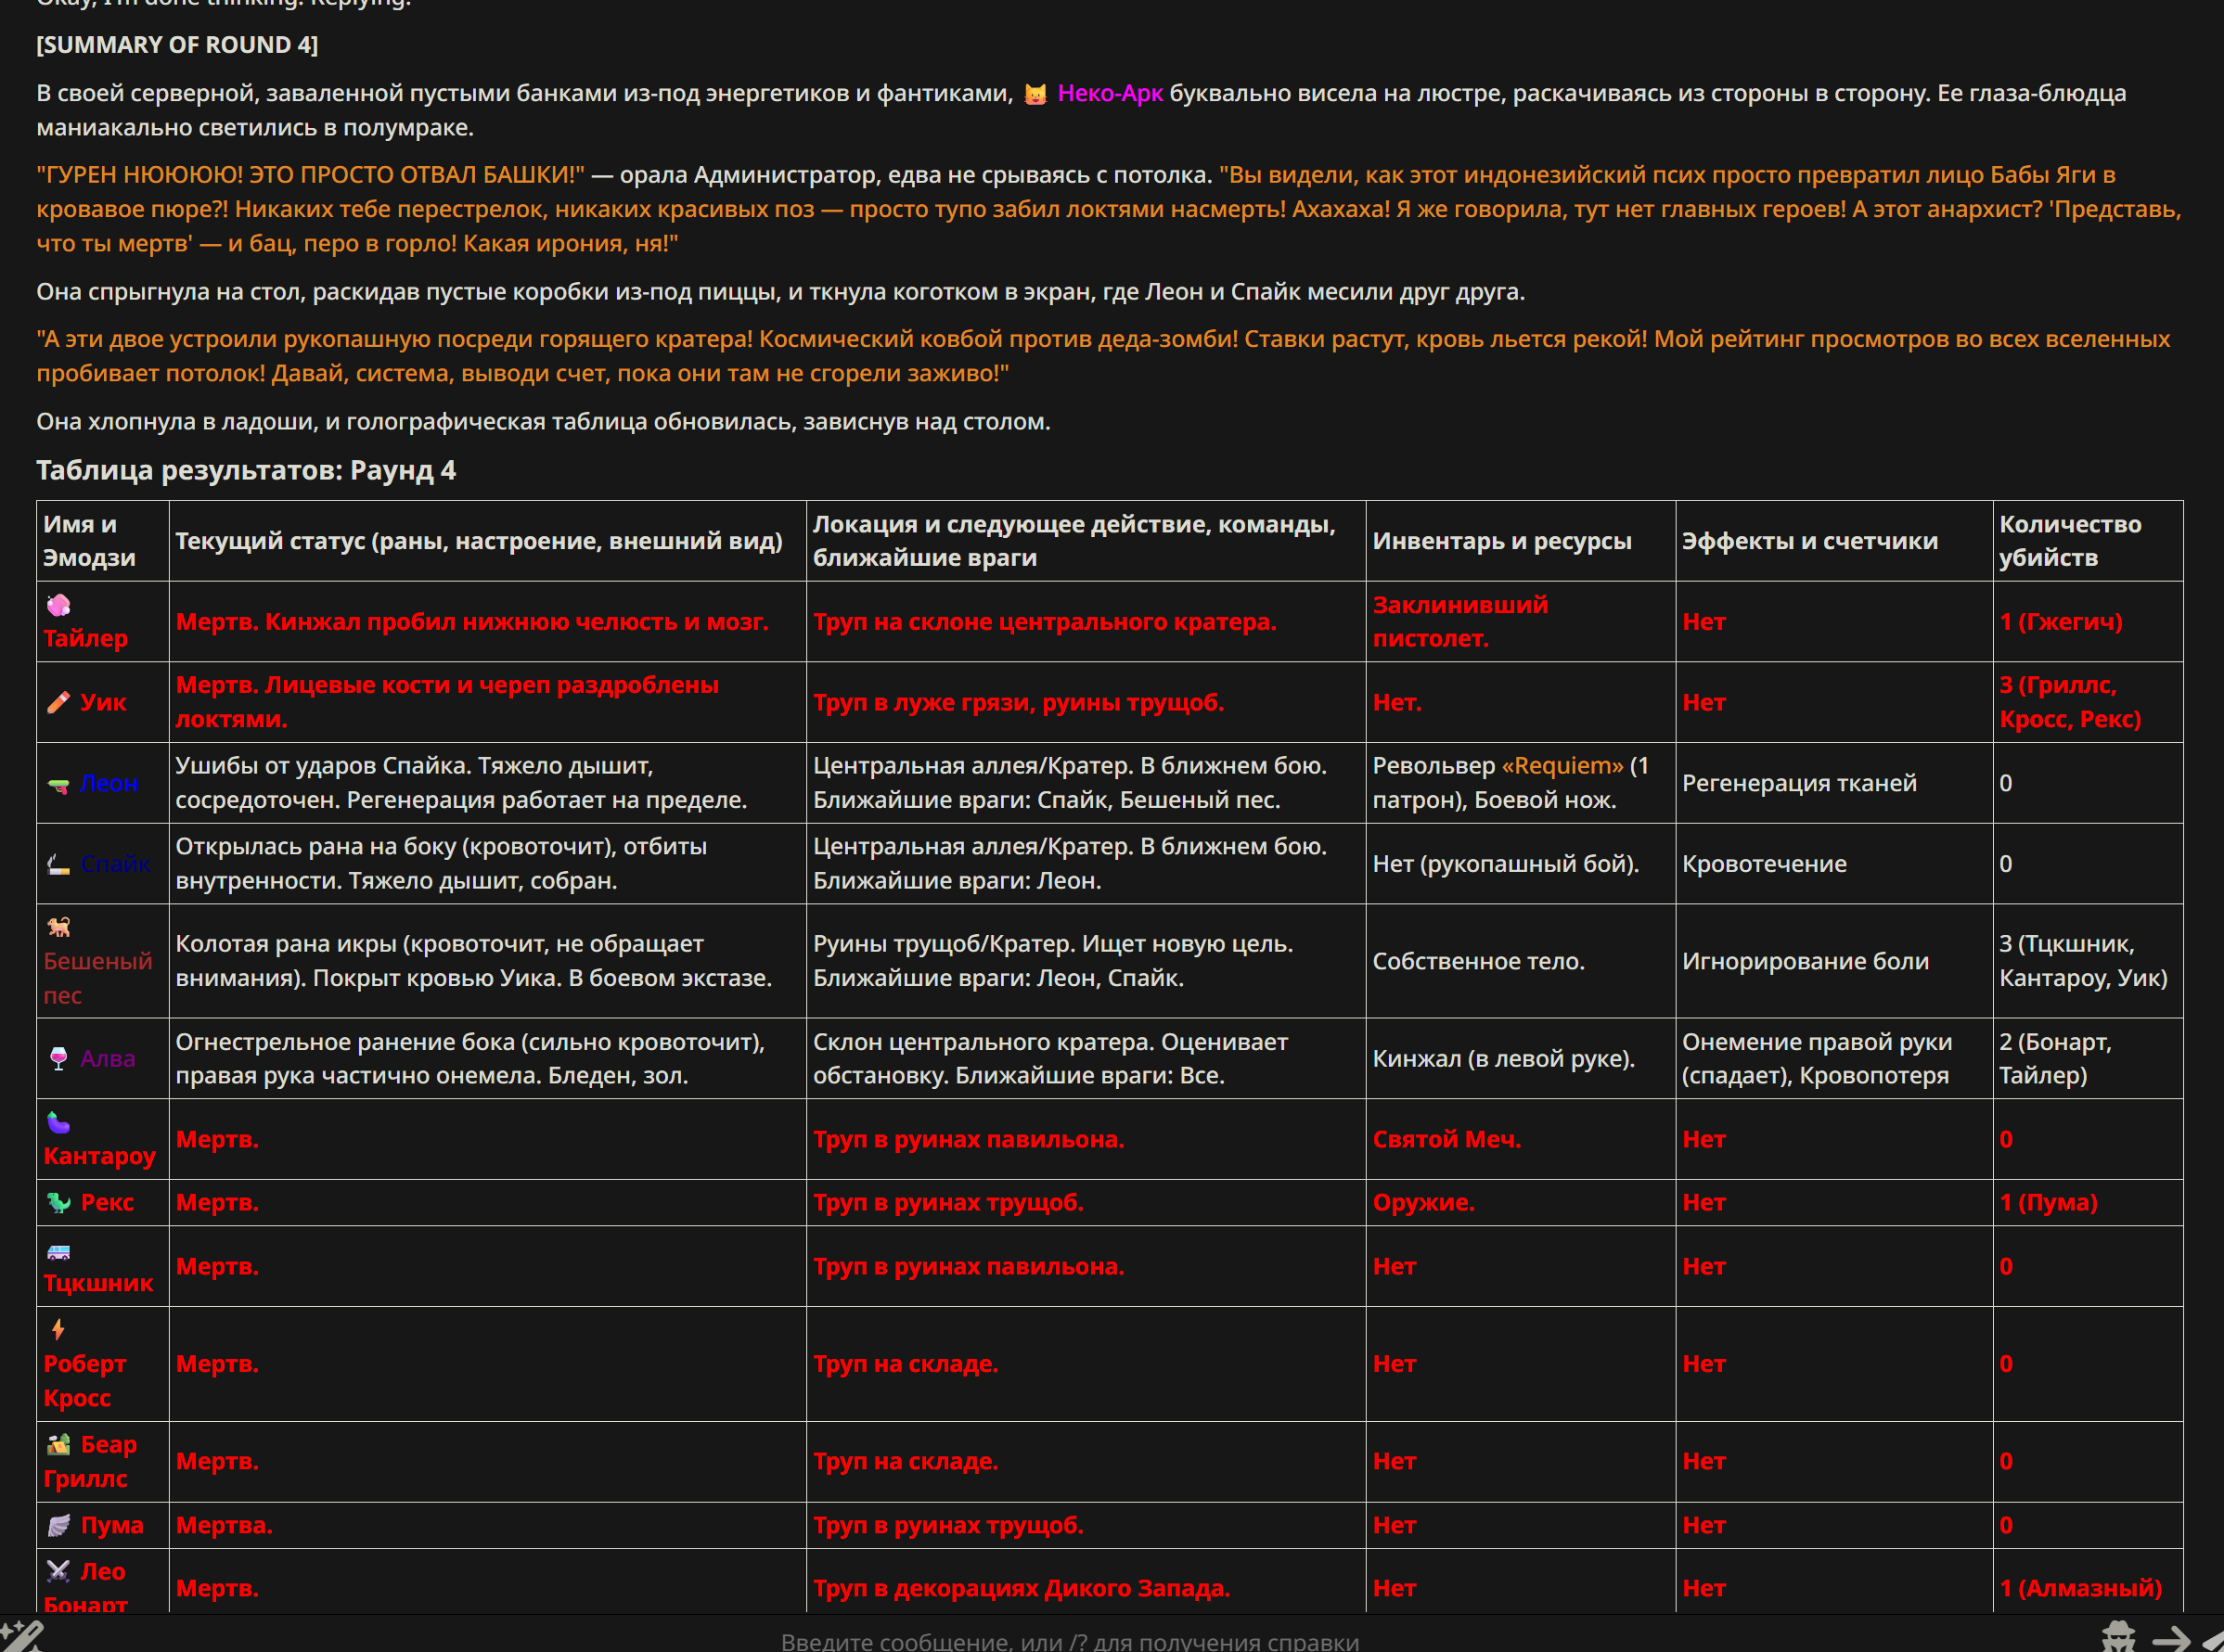Click the blue Леон name in table
This screenshot has height=1652, width=2224.
pos(108,784)
